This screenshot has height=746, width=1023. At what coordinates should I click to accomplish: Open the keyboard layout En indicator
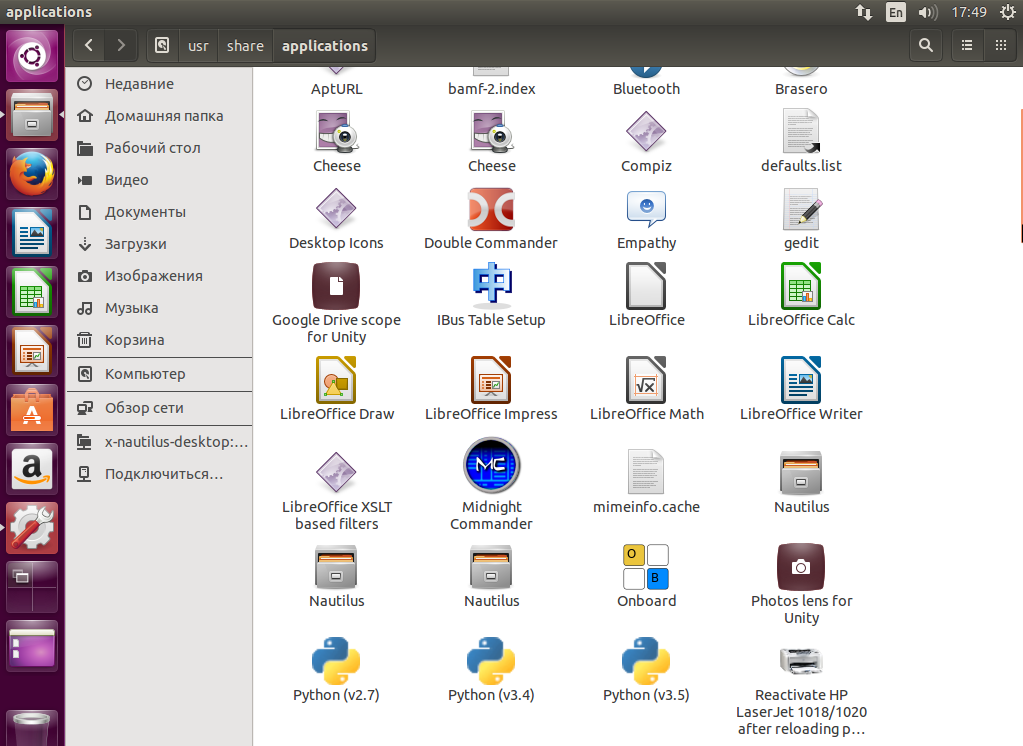coord(896,13)
